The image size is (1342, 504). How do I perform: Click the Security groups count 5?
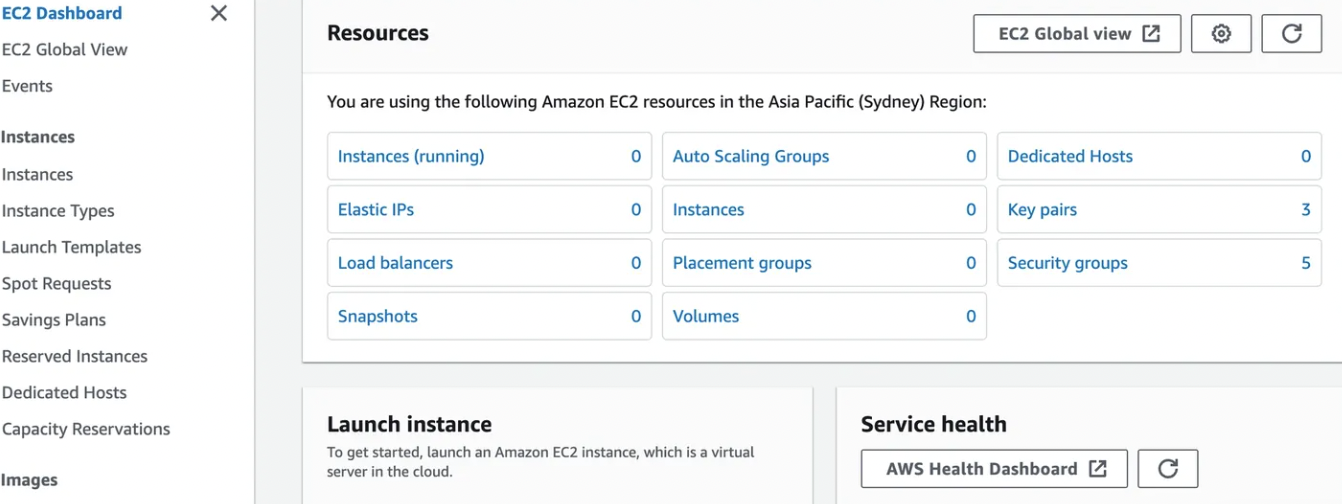(1306, 263)
